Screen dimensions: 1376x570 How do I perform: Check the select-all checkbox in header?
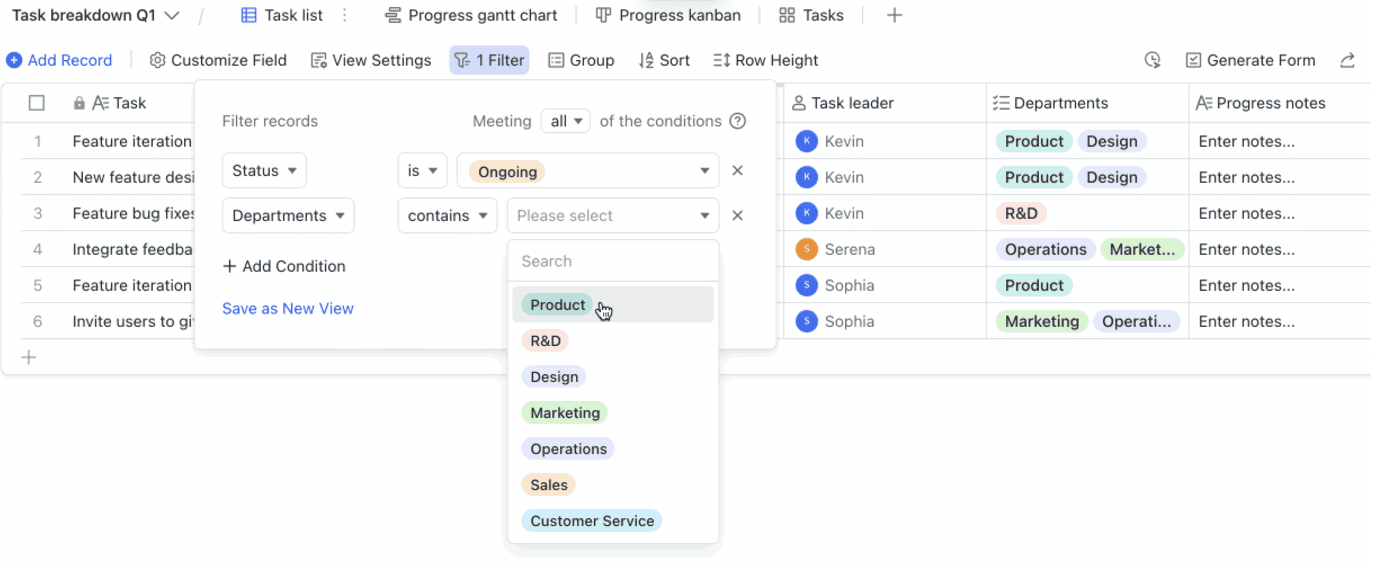tap(37, 103)
